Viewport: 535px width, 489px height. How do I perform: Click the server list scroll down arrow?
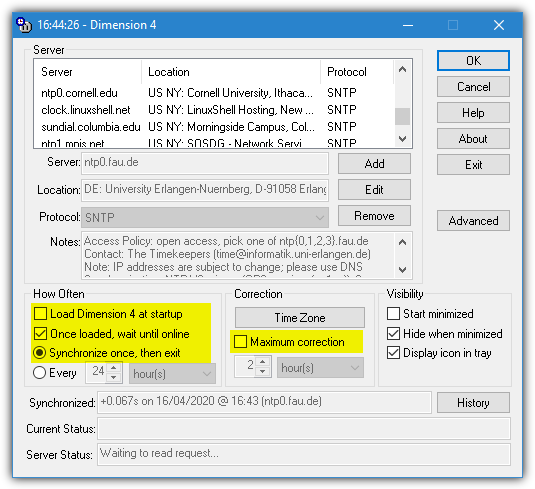coord(403,139)
